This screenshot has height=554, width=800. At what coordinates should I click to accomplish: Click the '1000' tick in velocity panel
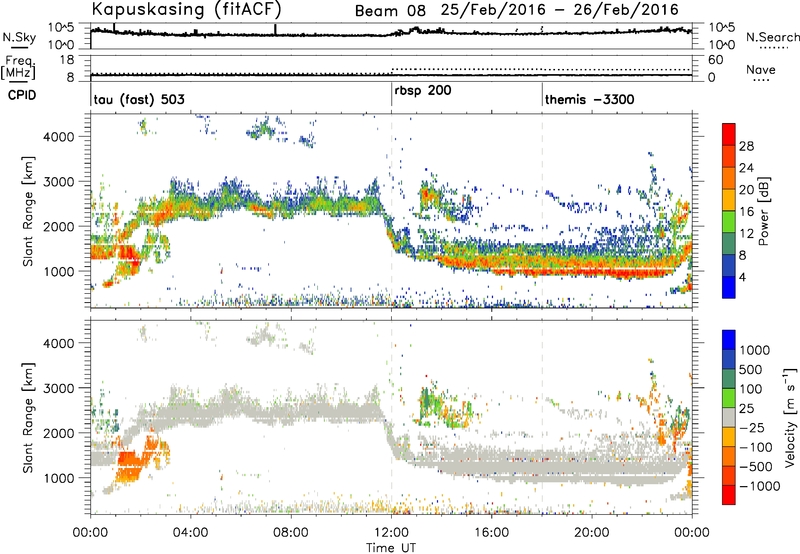(59, 477)
